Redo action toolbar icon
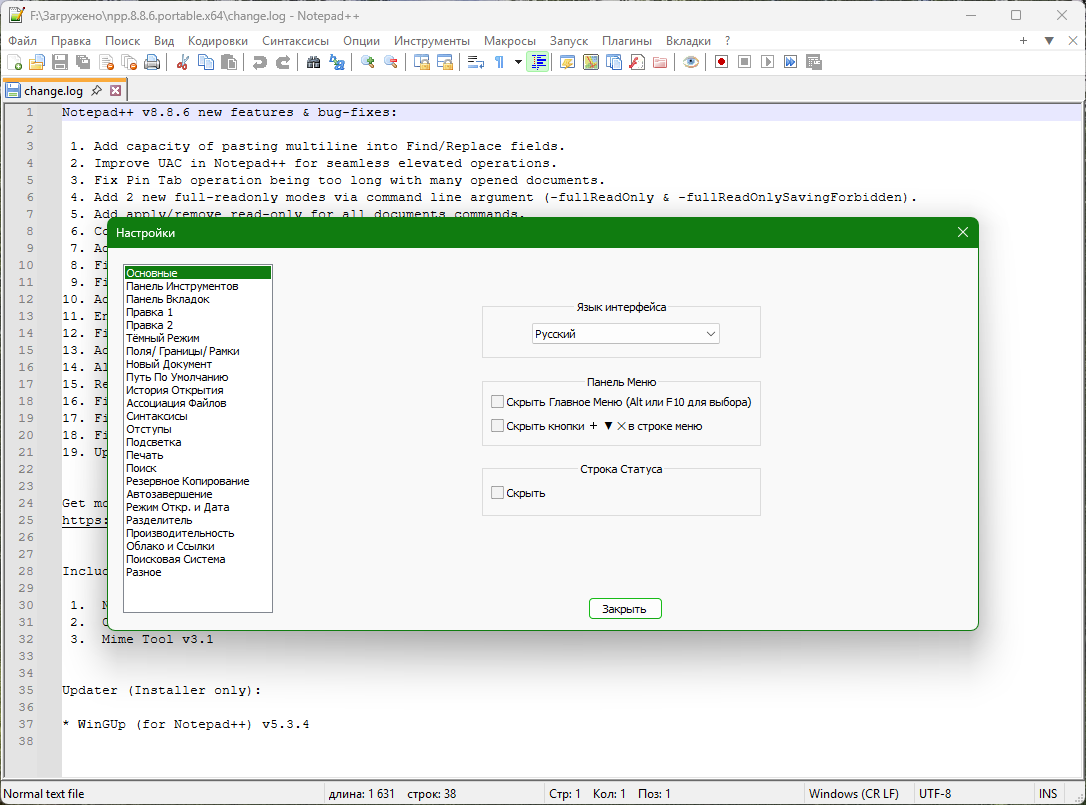The image size is (1086, 805). click(x=283, y=62)
